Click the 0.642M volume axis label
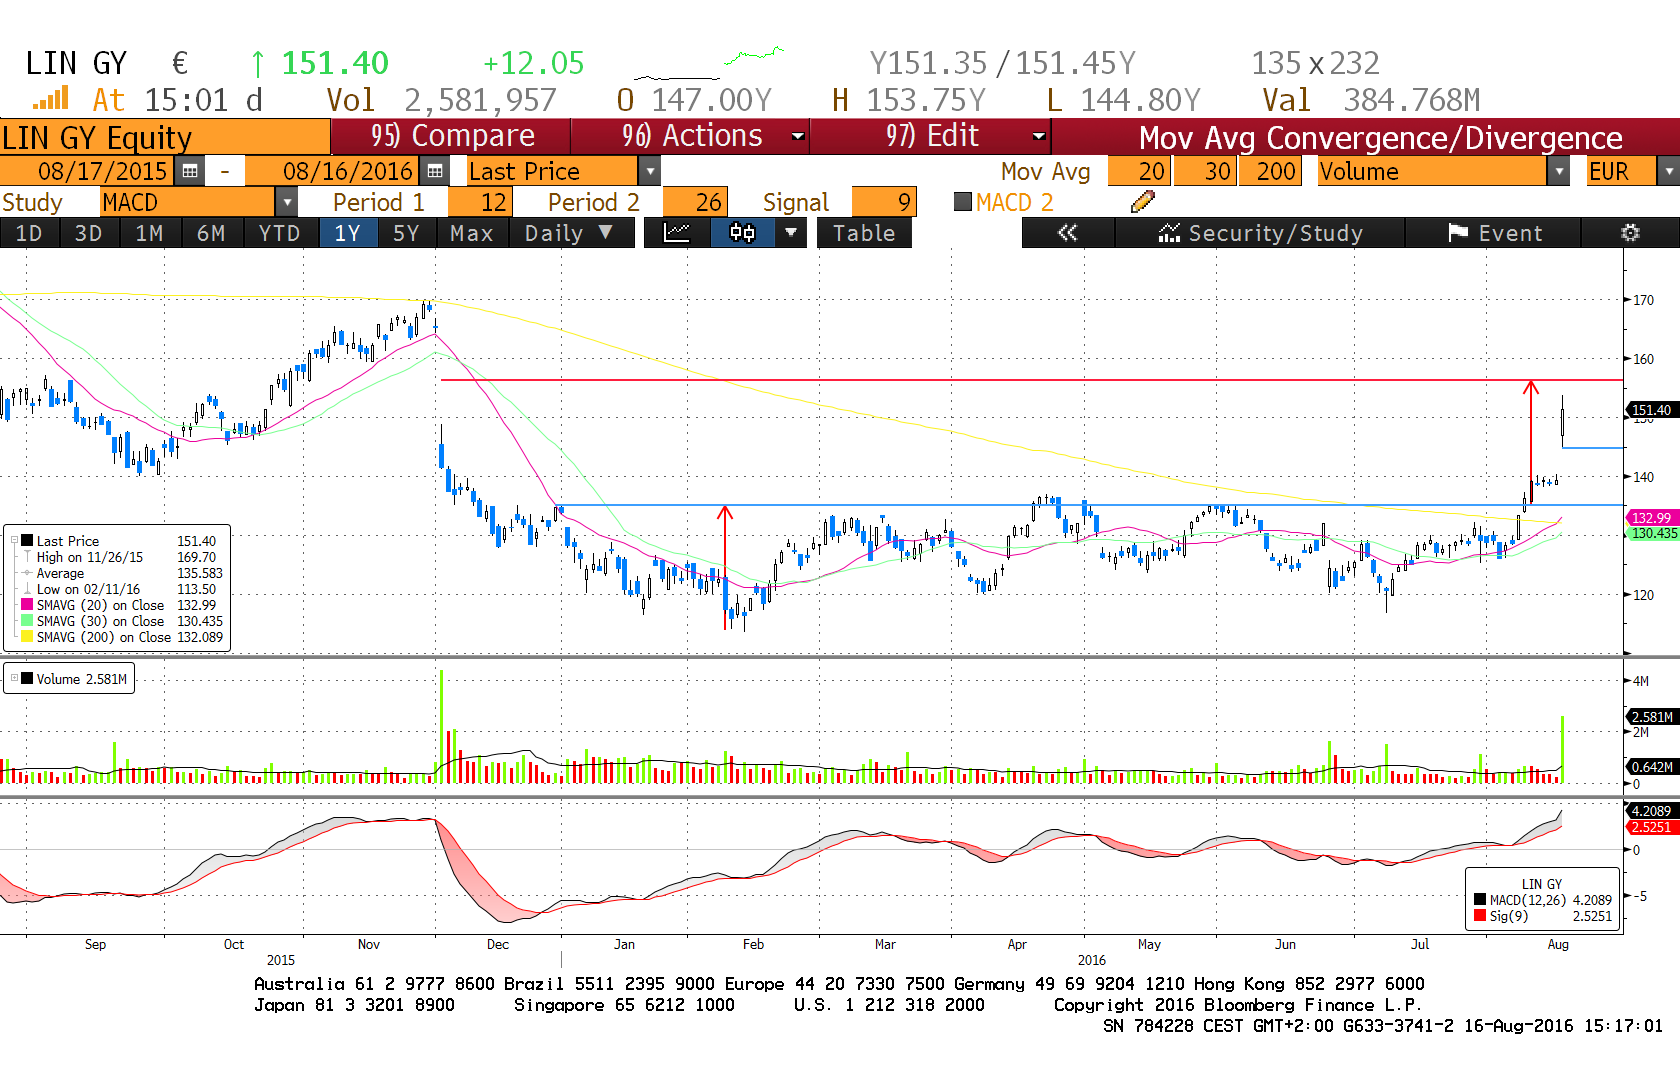 click(1652, 767)
